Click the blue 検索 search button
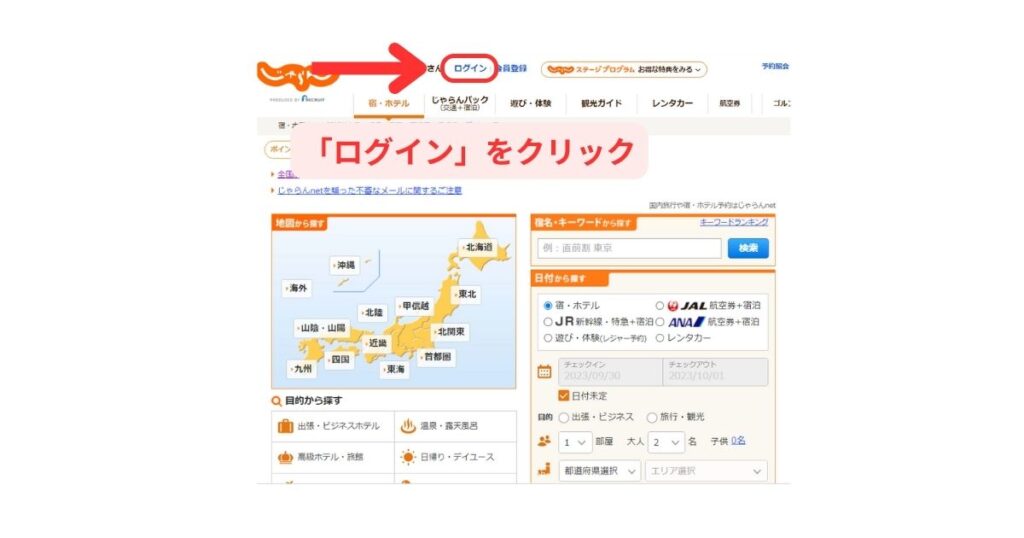The height and width of the screenshot is (538, 1024). [x=748, y=248]
